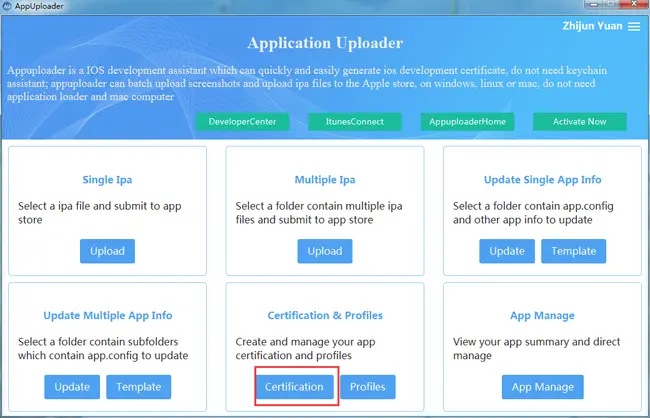This screenshot has width=650, height=418.
Task: Close the AppUploader window
Action: 634,4
